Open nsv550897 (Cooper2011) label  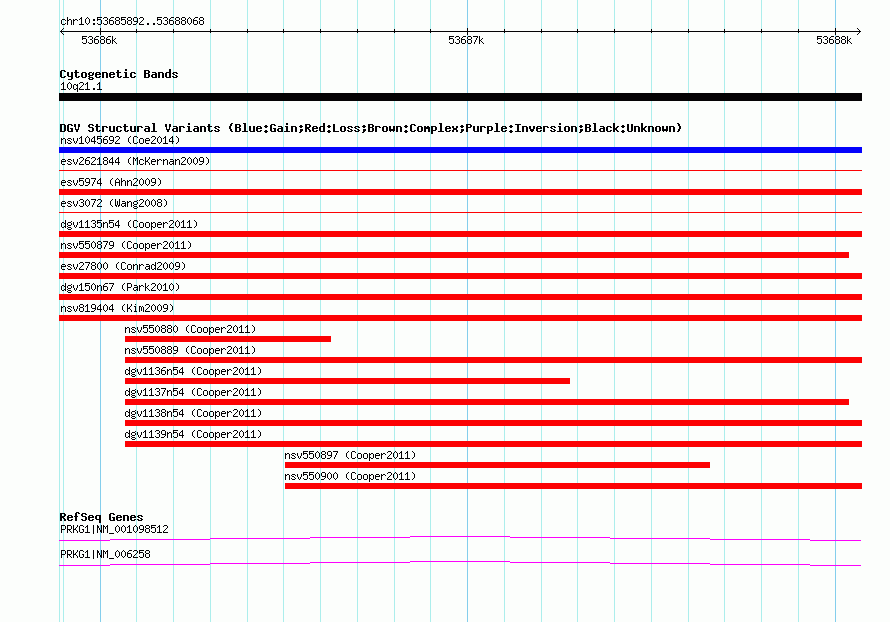click(350, 455)
